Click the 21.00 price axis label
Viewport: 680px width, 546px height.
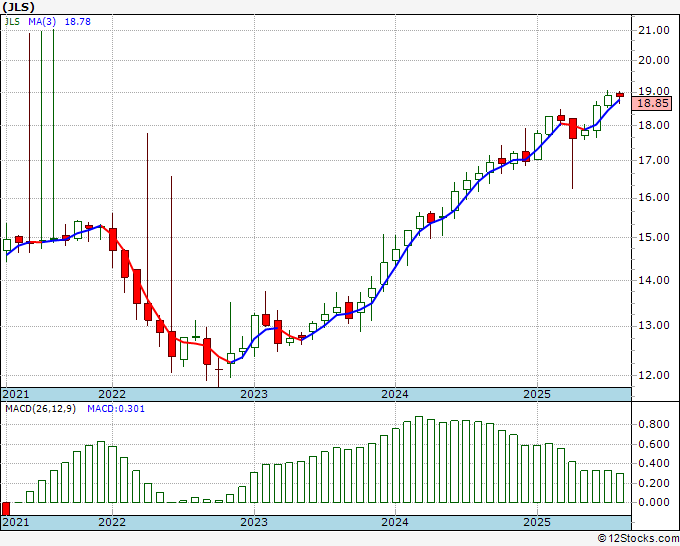[x=654, y=30]
